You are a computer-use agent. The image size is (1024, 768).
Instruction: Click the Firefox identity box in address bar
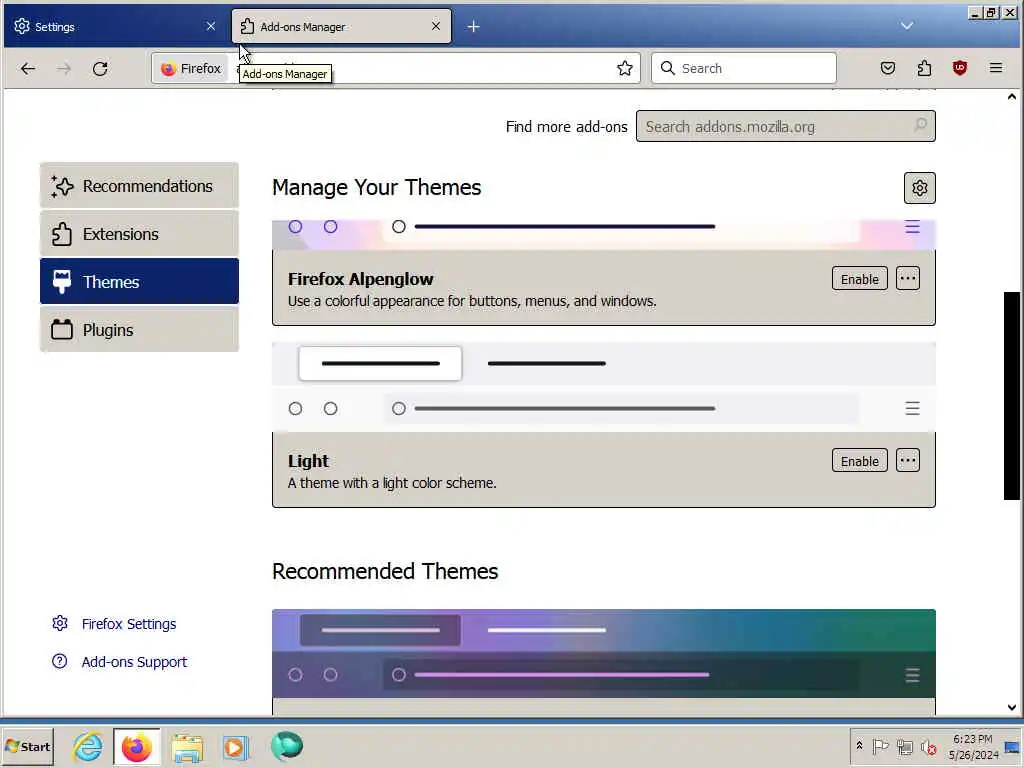(x=191, y=69)
